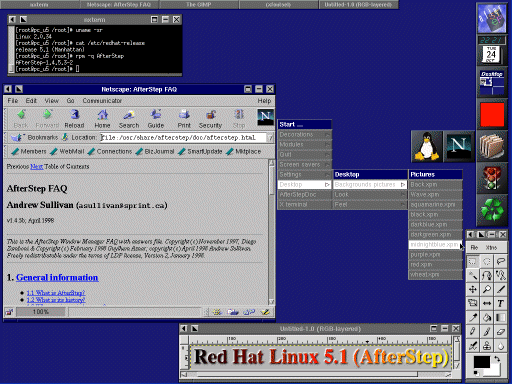512x384 pixels.
Task: Open the Xtns menu in GIMP toolbox
Action: 491,247
